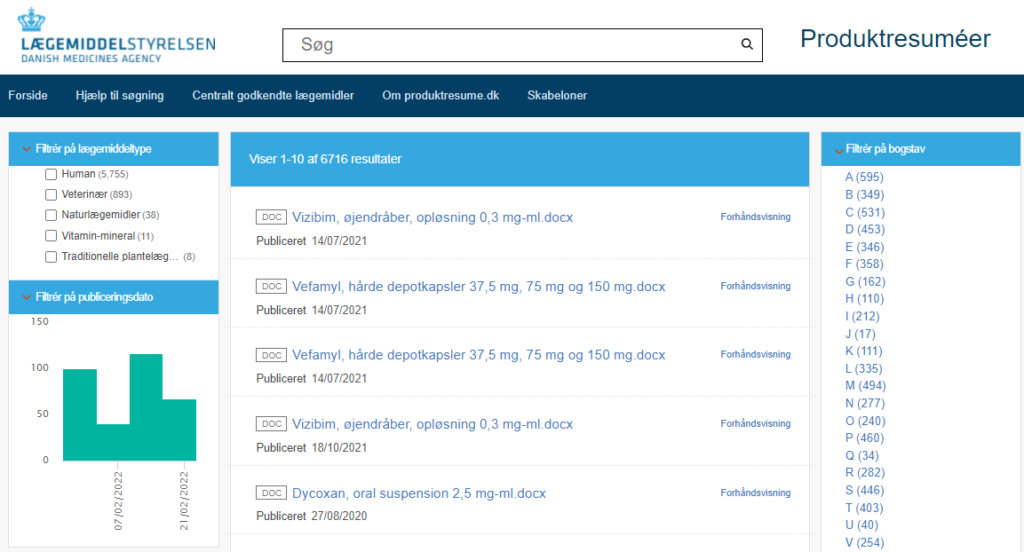1024x552 pixels.
Task: Open the Dycoxan oral suspension document link
Action: (418, 493)
